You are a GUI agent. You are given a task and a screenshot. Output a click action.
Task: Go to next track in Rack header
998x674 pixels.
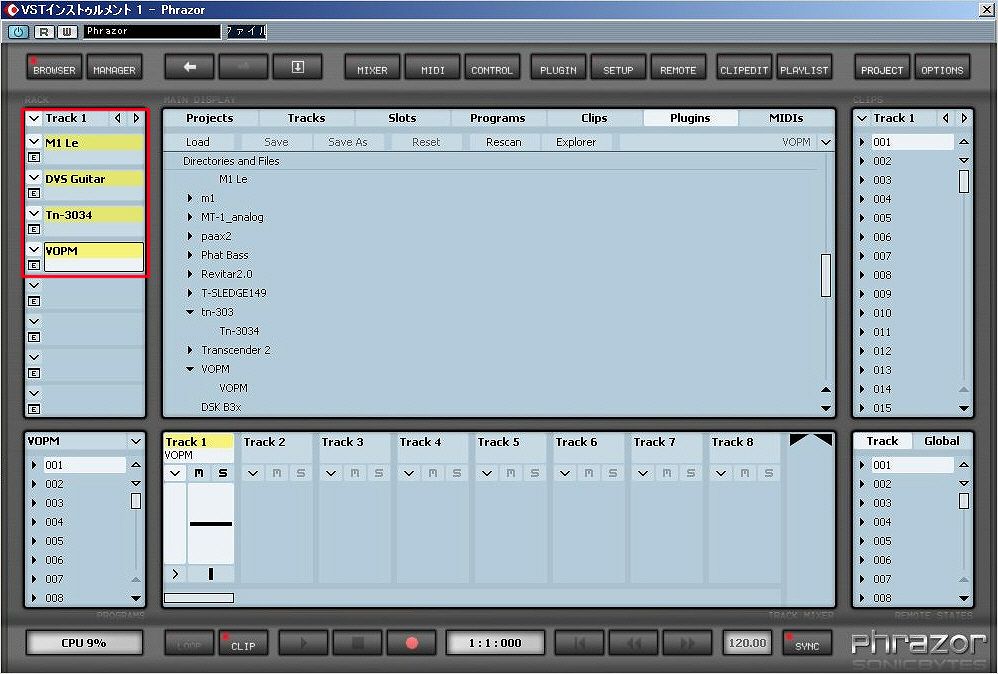click(x=136, y=118)
